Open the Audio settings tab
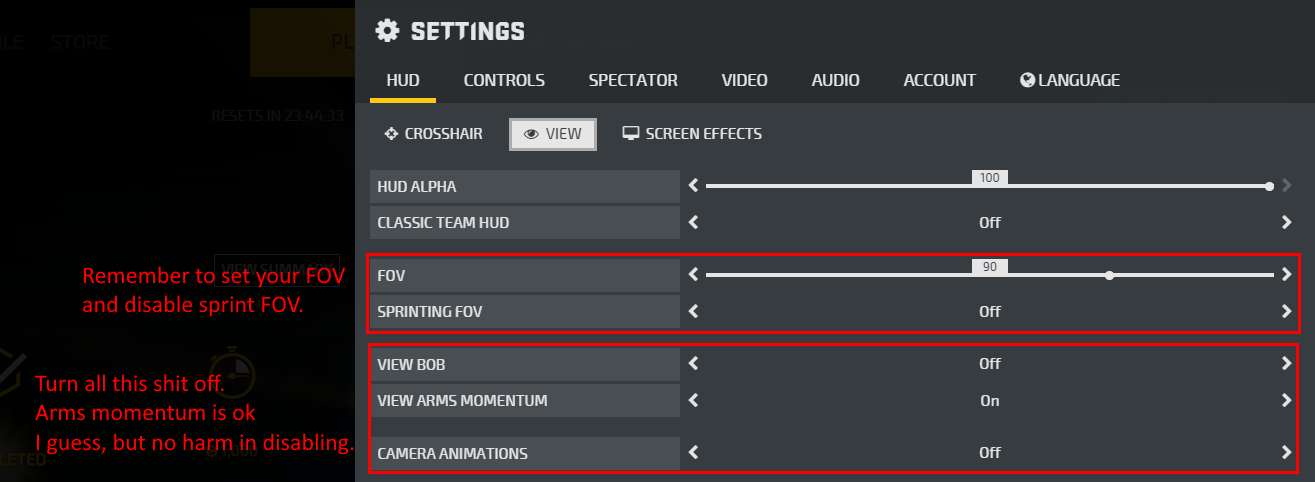The image size is (1315, 482). pyautogui.click(x=835, y=80)
